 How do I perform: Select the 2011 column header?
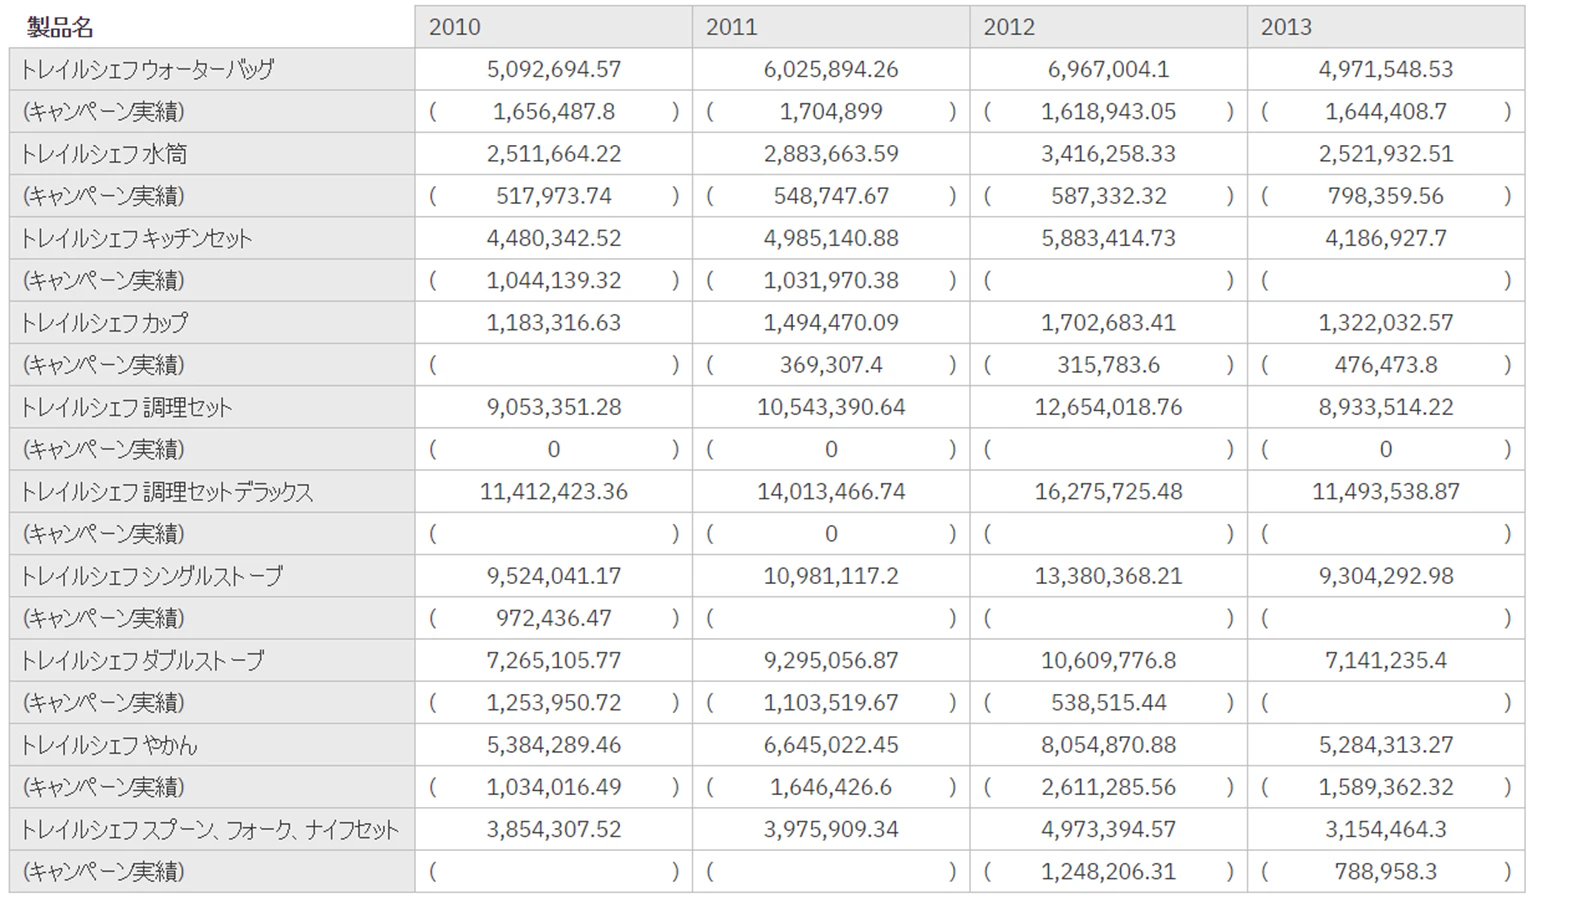(831, 27)
